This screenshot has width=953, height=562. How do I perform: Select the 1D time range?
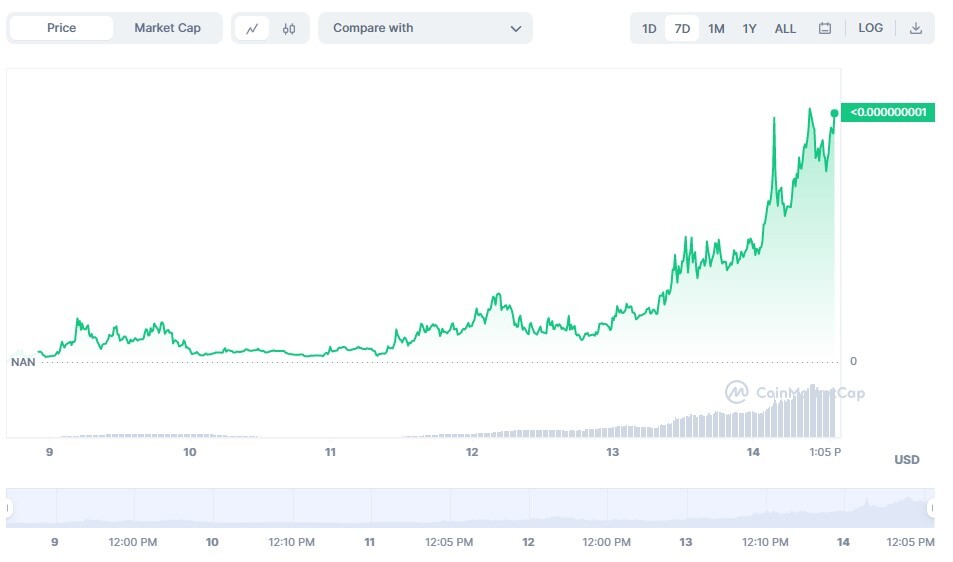coord(649,29)
